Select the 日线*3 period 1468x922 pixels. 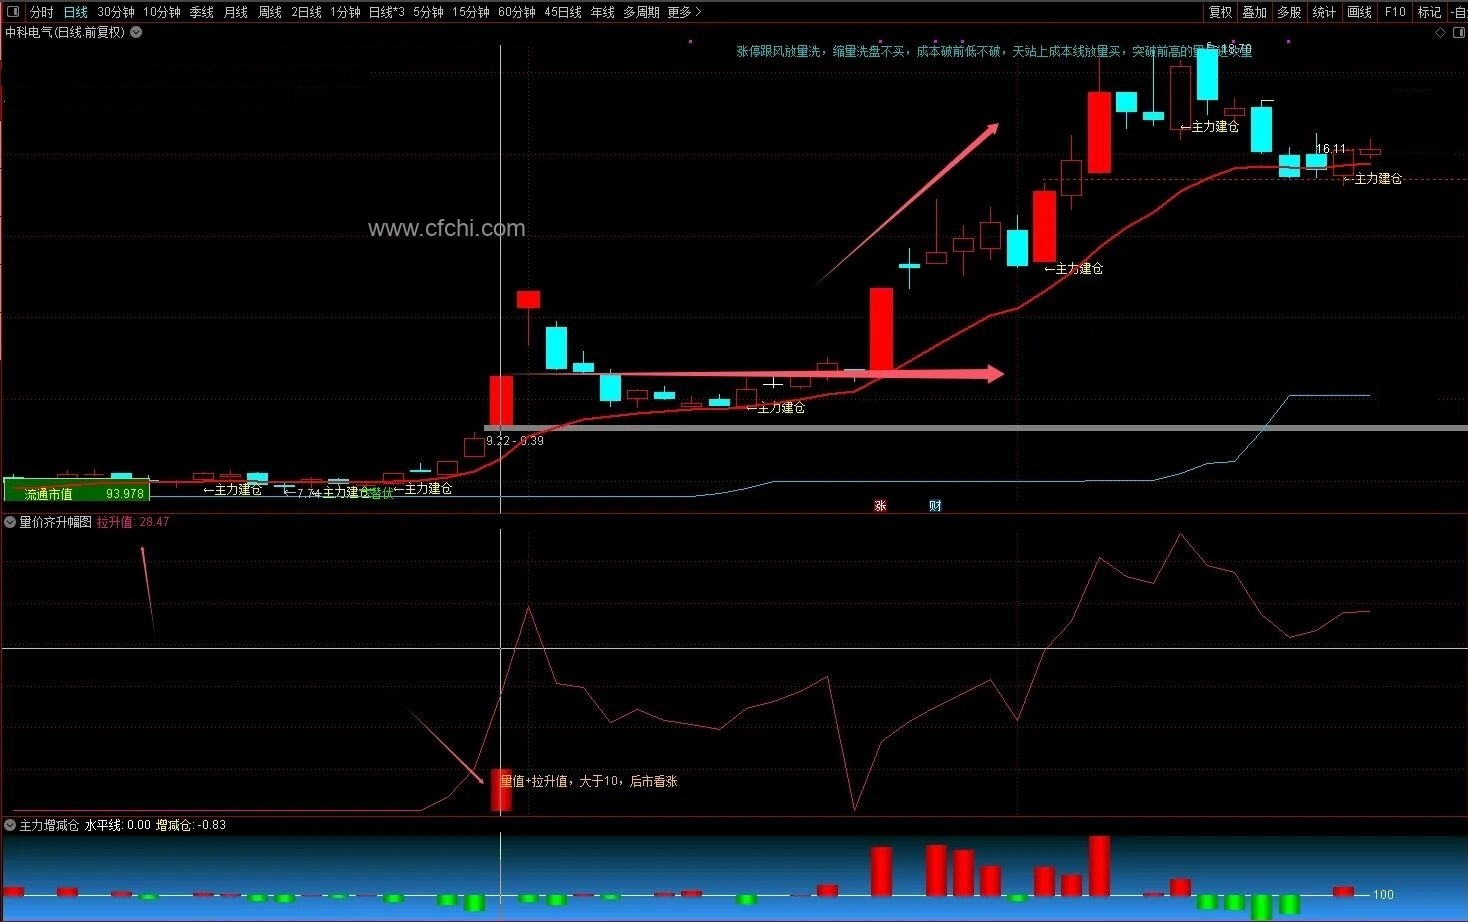pyautogui.click(x=386, y=12)
